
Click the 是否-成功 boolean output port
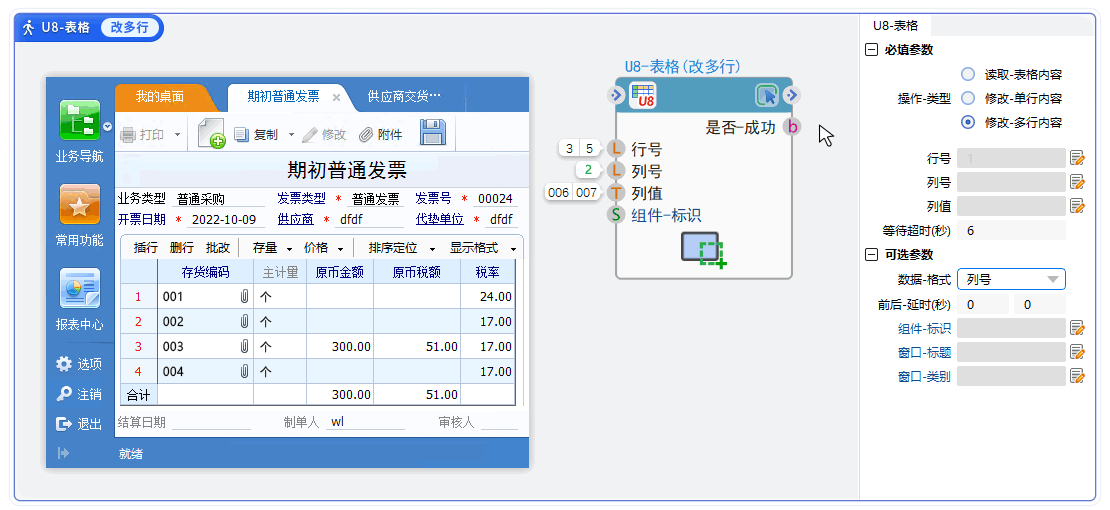click(793, 128)
